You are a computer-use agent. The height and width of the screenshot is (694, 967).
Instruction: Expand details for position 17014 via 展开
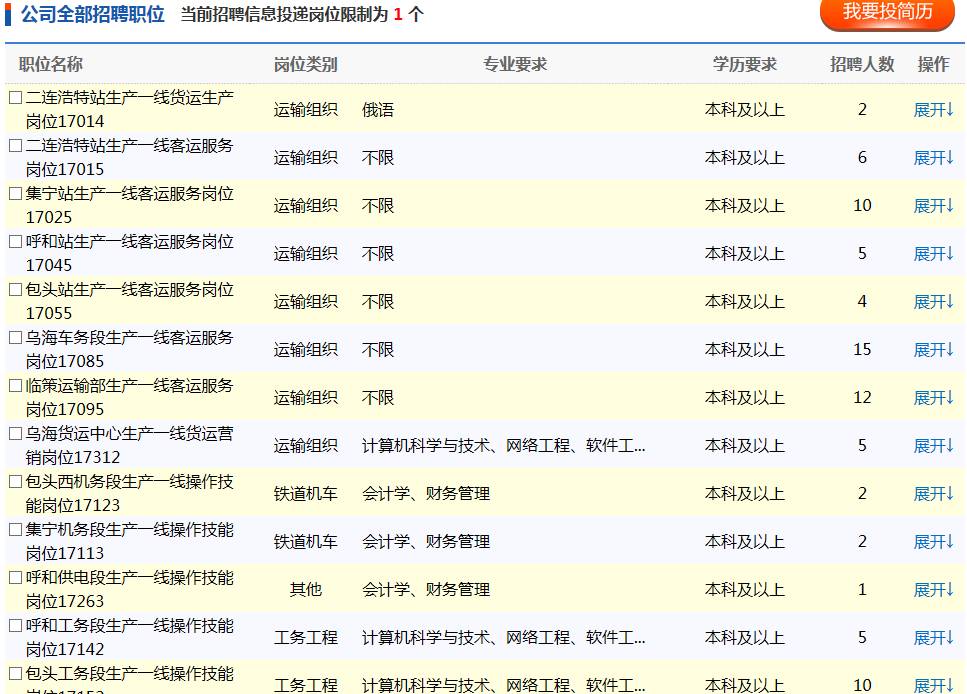[933, 110]
